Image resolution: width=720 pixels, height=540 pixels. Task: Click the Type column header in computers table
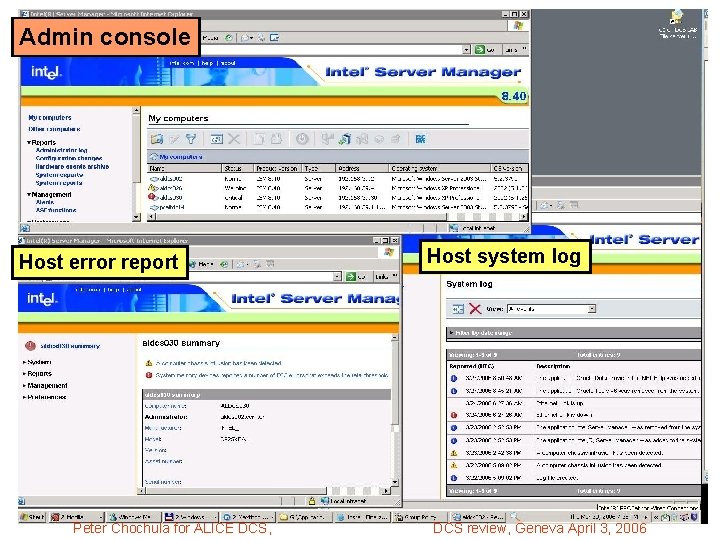318,169
